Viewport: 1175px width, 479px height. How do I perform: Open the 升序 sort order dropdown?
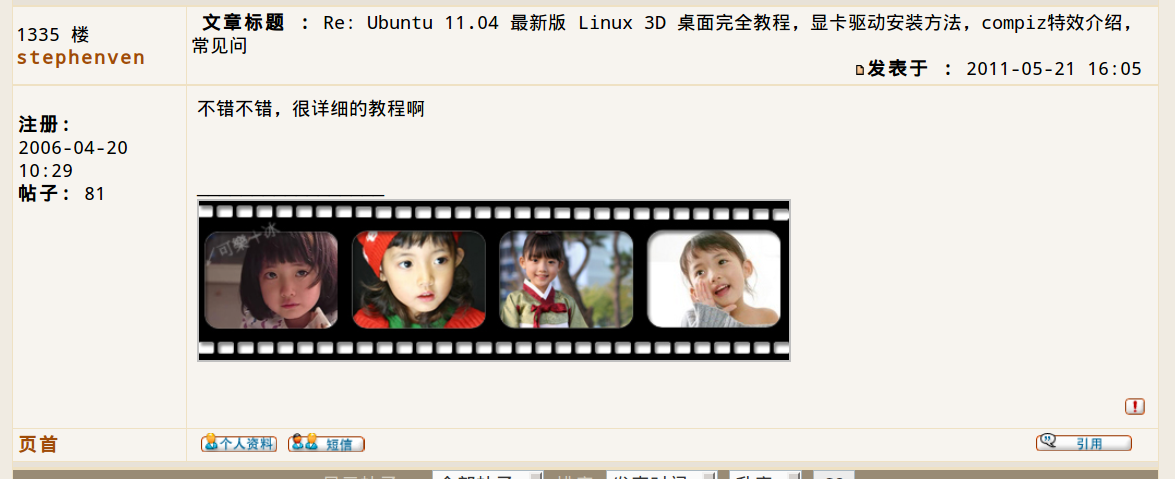(x=765, y=475)
